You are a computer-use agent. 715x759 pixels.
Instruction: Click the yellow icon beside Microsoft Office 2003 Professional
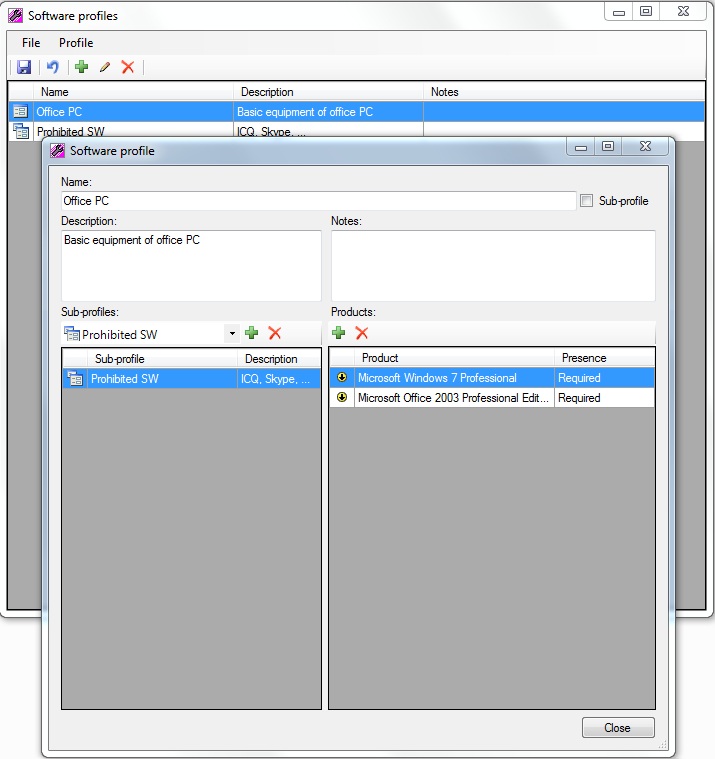pos(342,397)
